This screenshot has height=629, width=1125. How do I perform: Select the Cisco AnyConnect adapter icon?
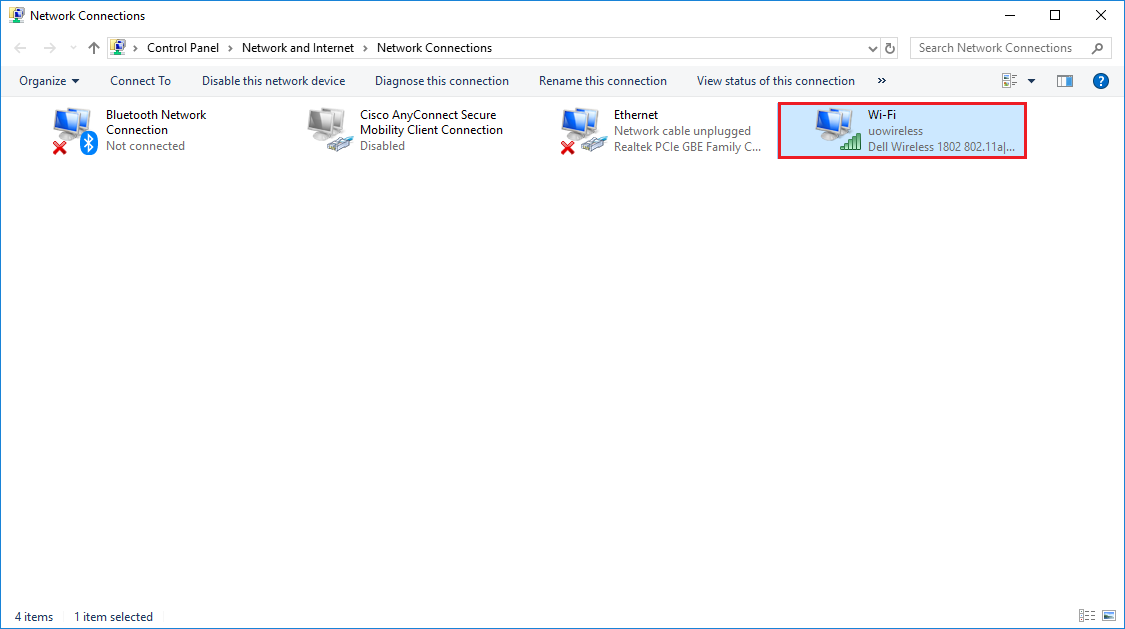tap(329, 130)
